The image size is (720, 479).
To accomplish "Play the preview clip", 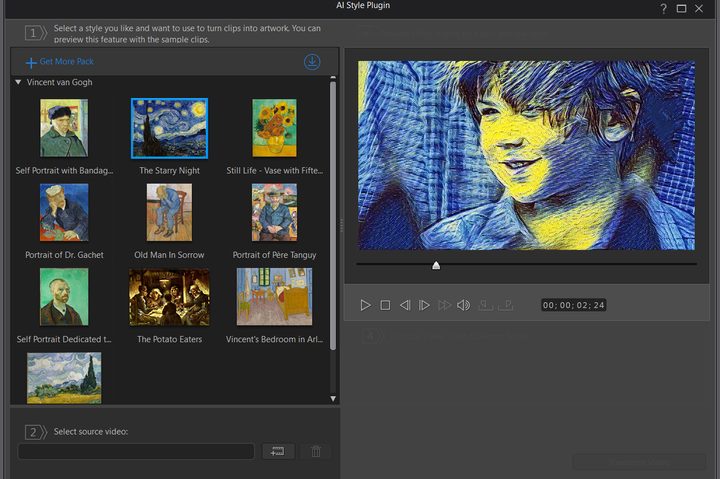I will tap(366, 305).
